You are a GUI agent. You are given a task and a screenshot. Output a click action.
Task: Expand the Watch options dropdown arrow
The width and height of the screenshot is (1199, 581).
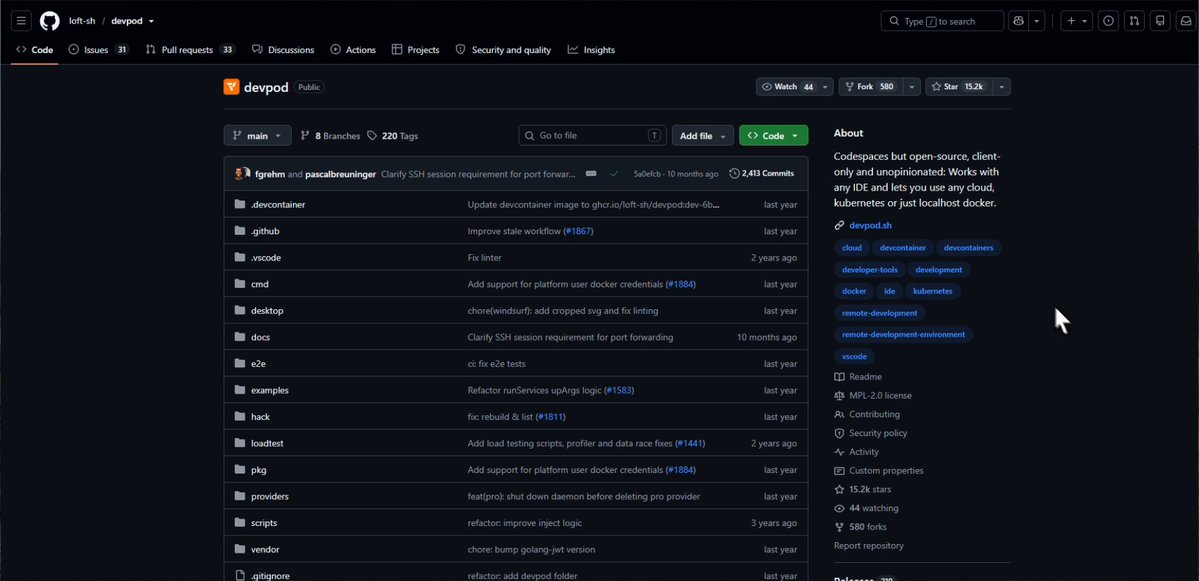click(826, 87)
